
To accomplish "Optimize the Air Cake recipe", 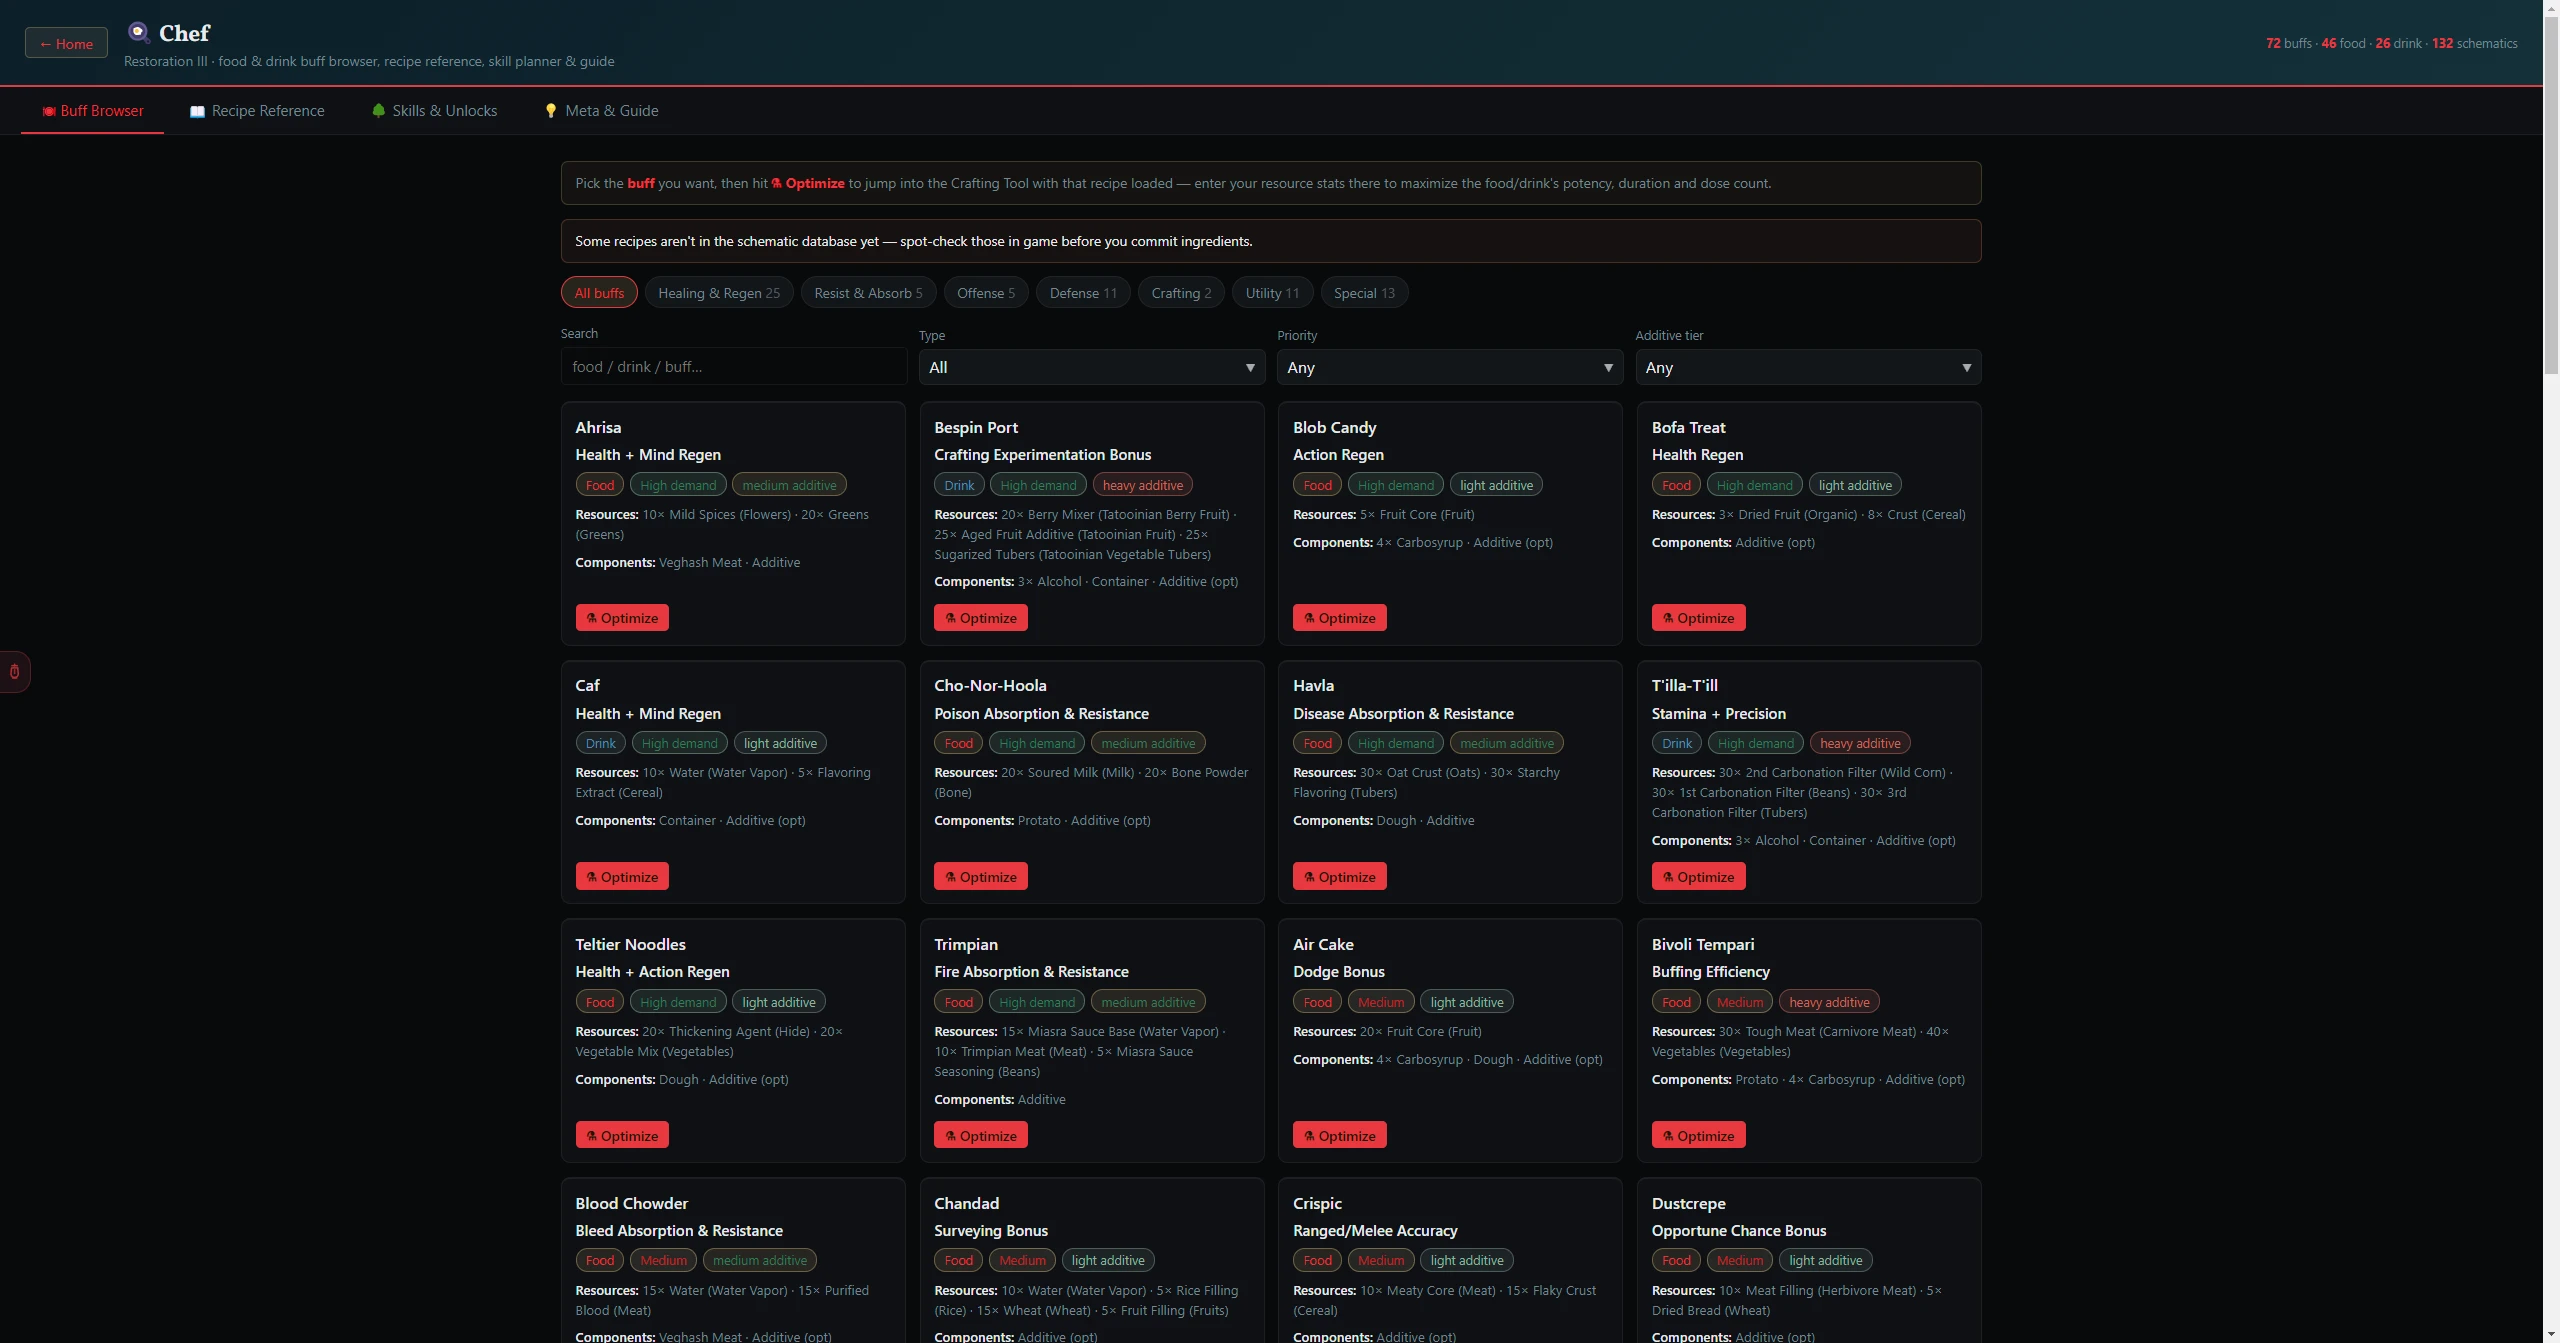I will click(1340, 1136).
